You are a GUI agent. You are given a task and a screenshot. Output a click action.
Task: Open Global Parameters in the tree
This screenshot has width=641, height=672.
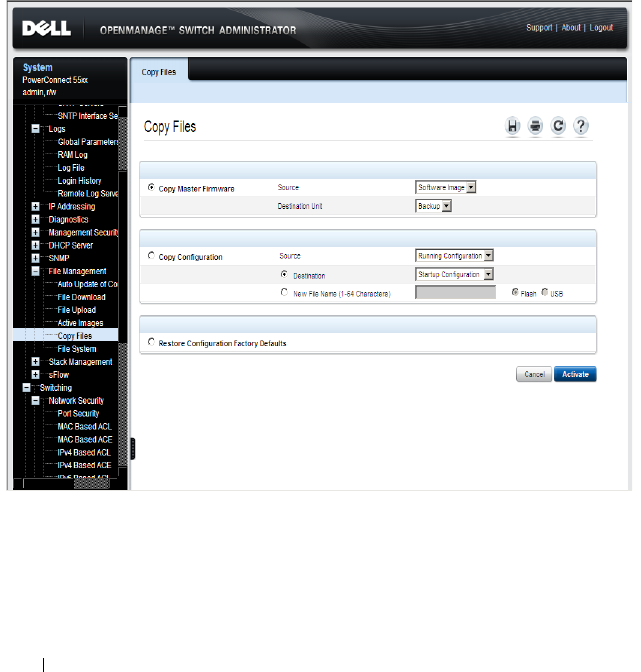(88, 142)
